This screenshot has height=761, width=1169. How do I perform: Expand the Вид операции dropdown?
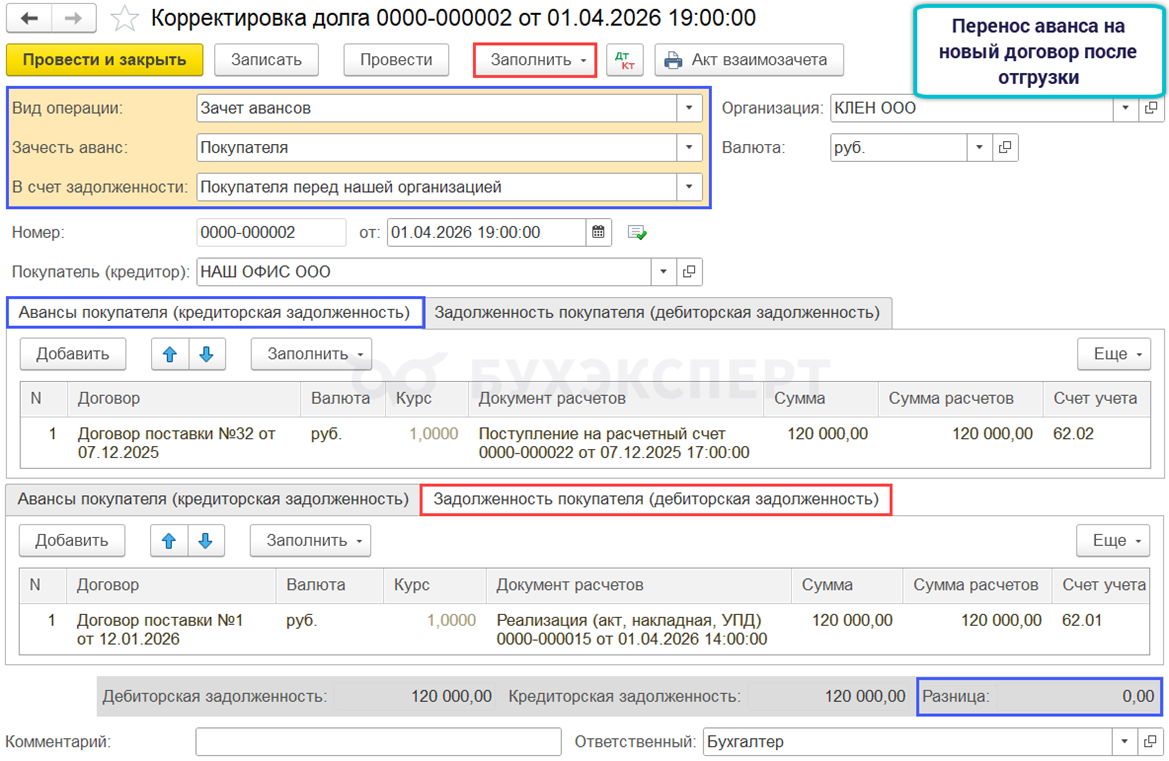pos(688,108)
